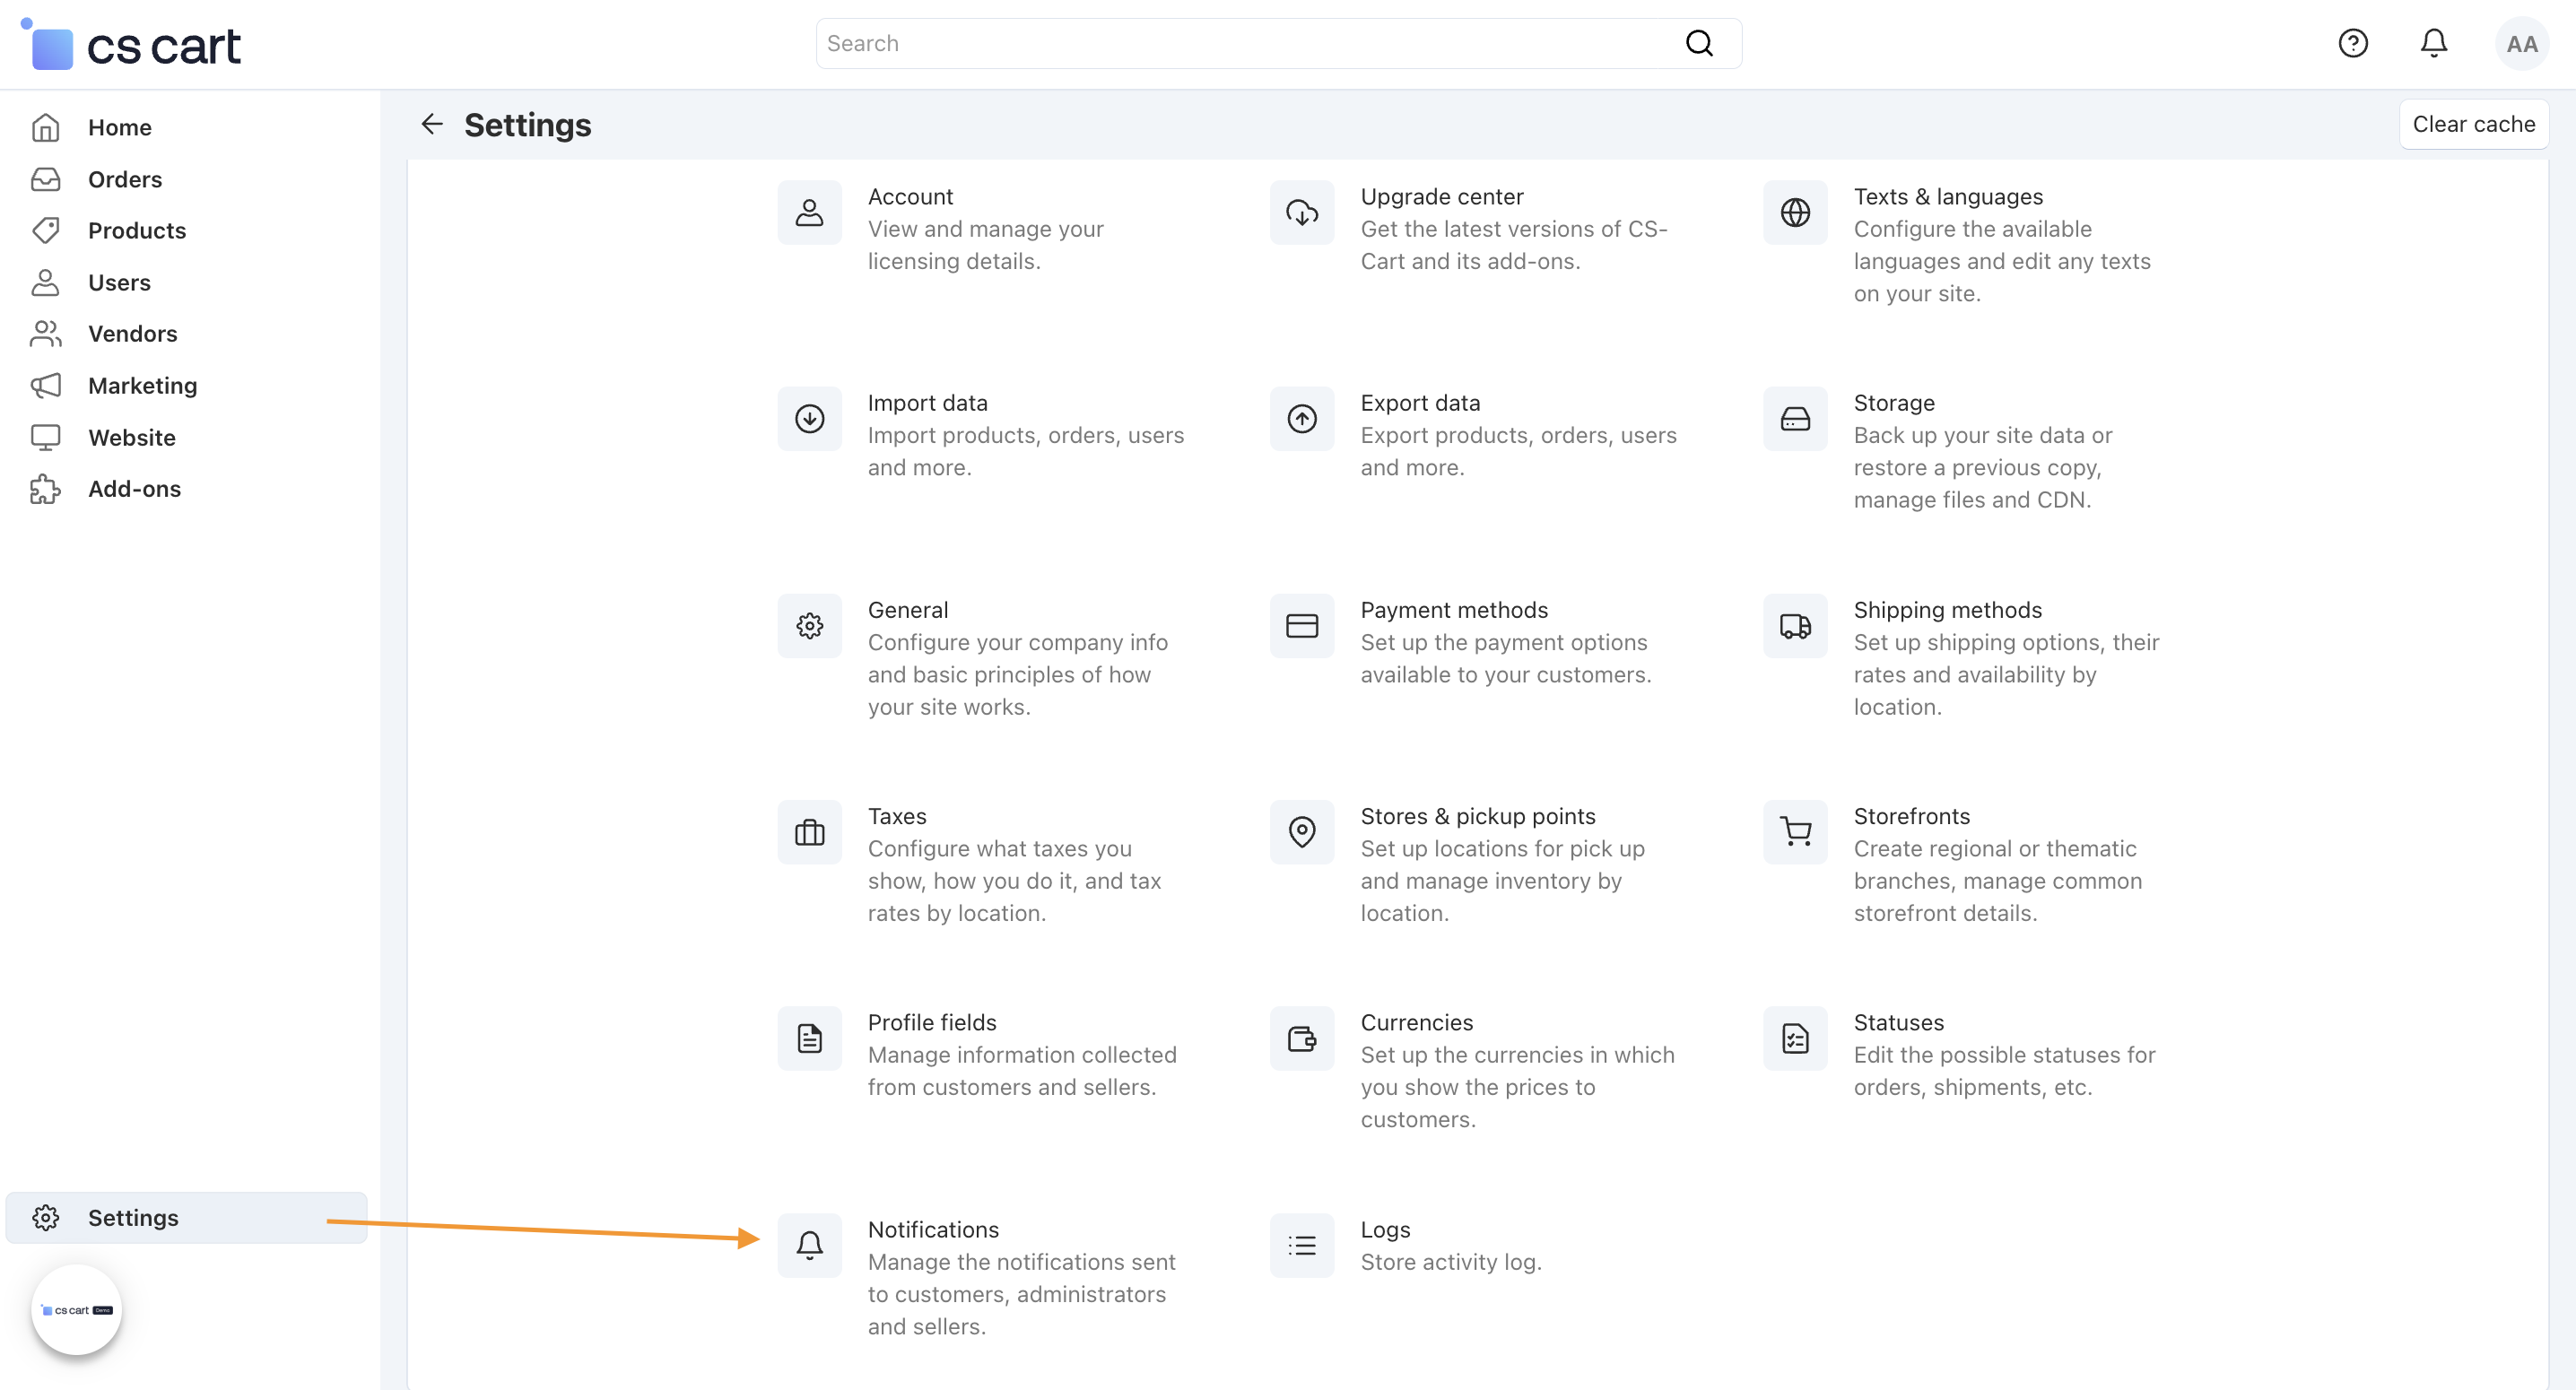This screenshot has width=2576, height=1390.
Task: Click the Stores & pickup points pin icon
Action: [x=1301, y=831]
